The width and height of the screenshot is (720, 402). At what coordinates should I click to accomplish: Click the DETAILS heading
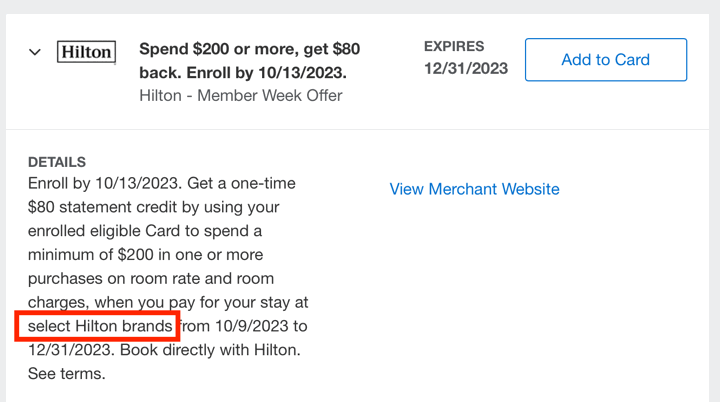coord(56,162)
